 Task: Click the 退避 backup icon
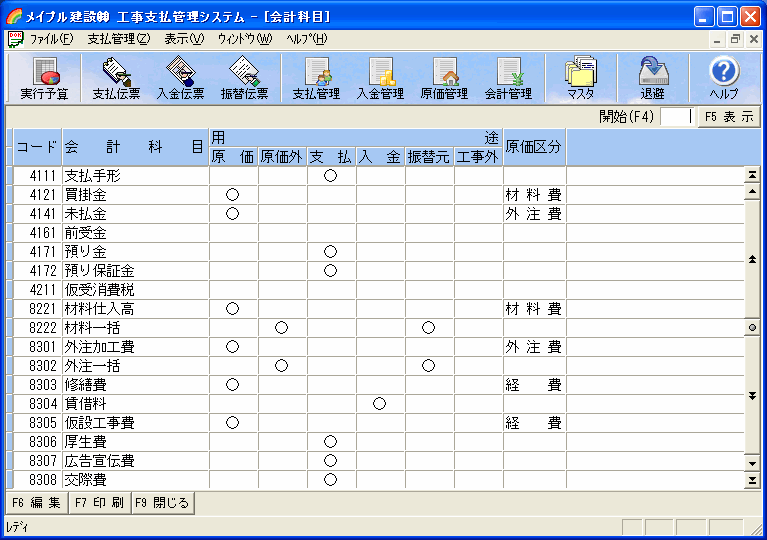[652, 78]
